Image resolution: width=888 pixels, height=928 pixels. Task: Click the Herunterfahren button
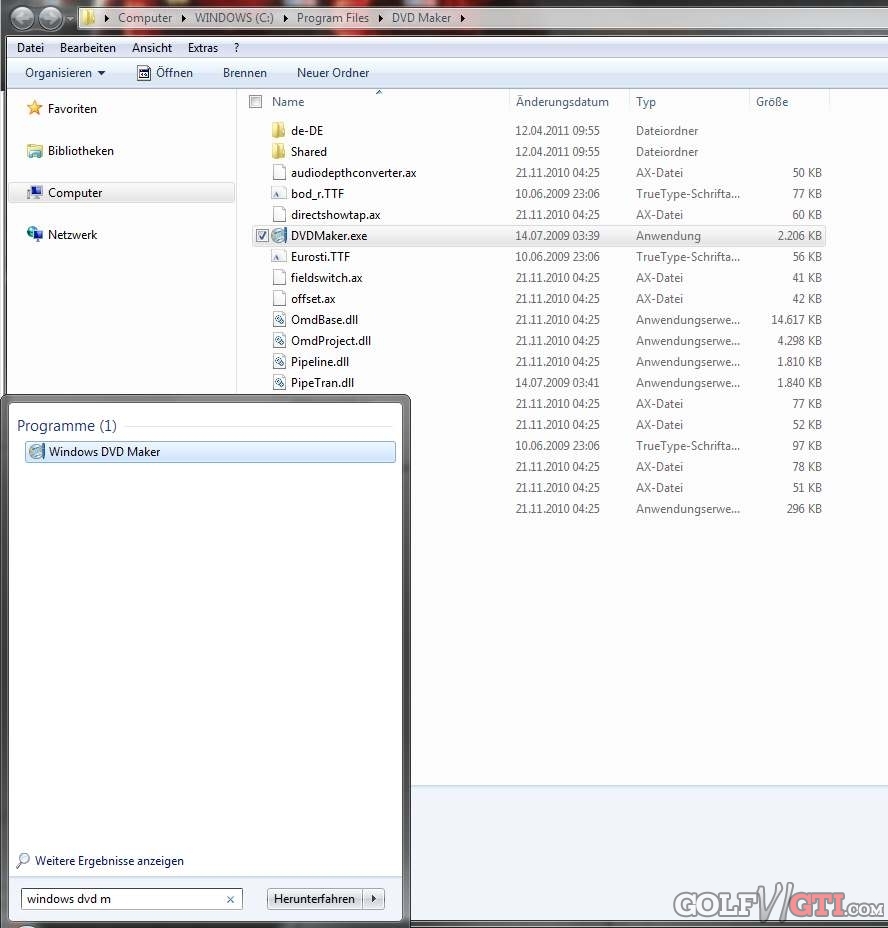tap(314, 898)
